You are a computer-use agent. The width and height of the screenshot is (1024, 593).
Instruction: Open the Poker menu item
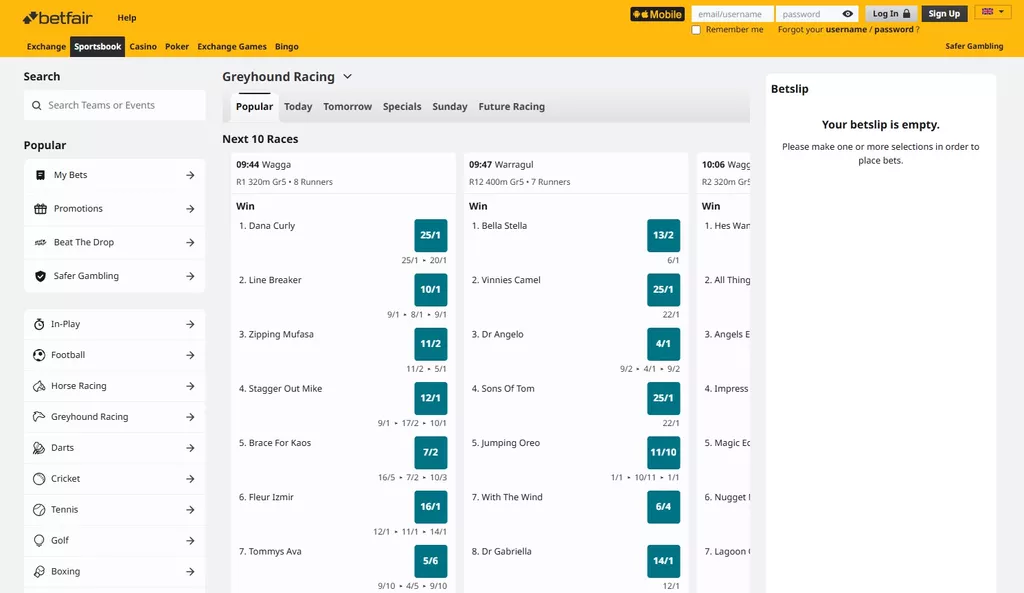coord(177,46)
